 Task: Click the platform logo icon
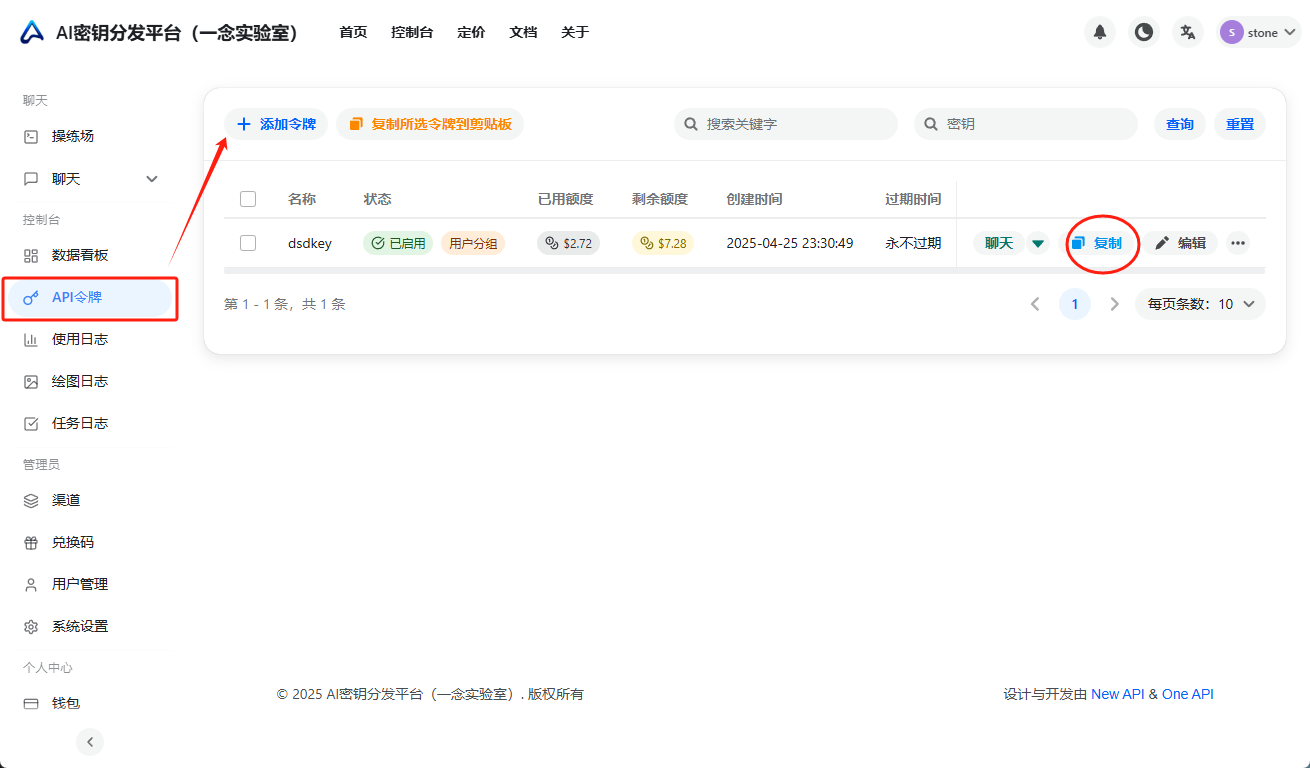click(32, 32)
